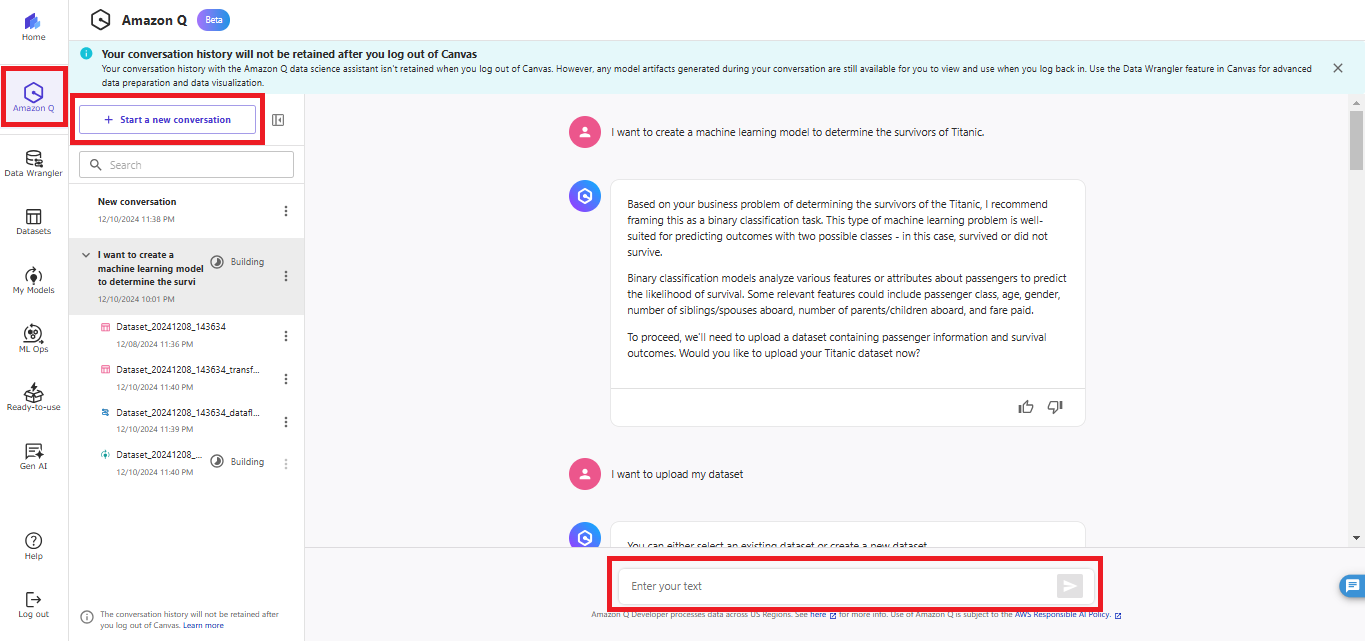This screenshot has width=1365, height=641.
Task: Click the Amazon Q avatar beside binary classification reply
Action: 585,196
